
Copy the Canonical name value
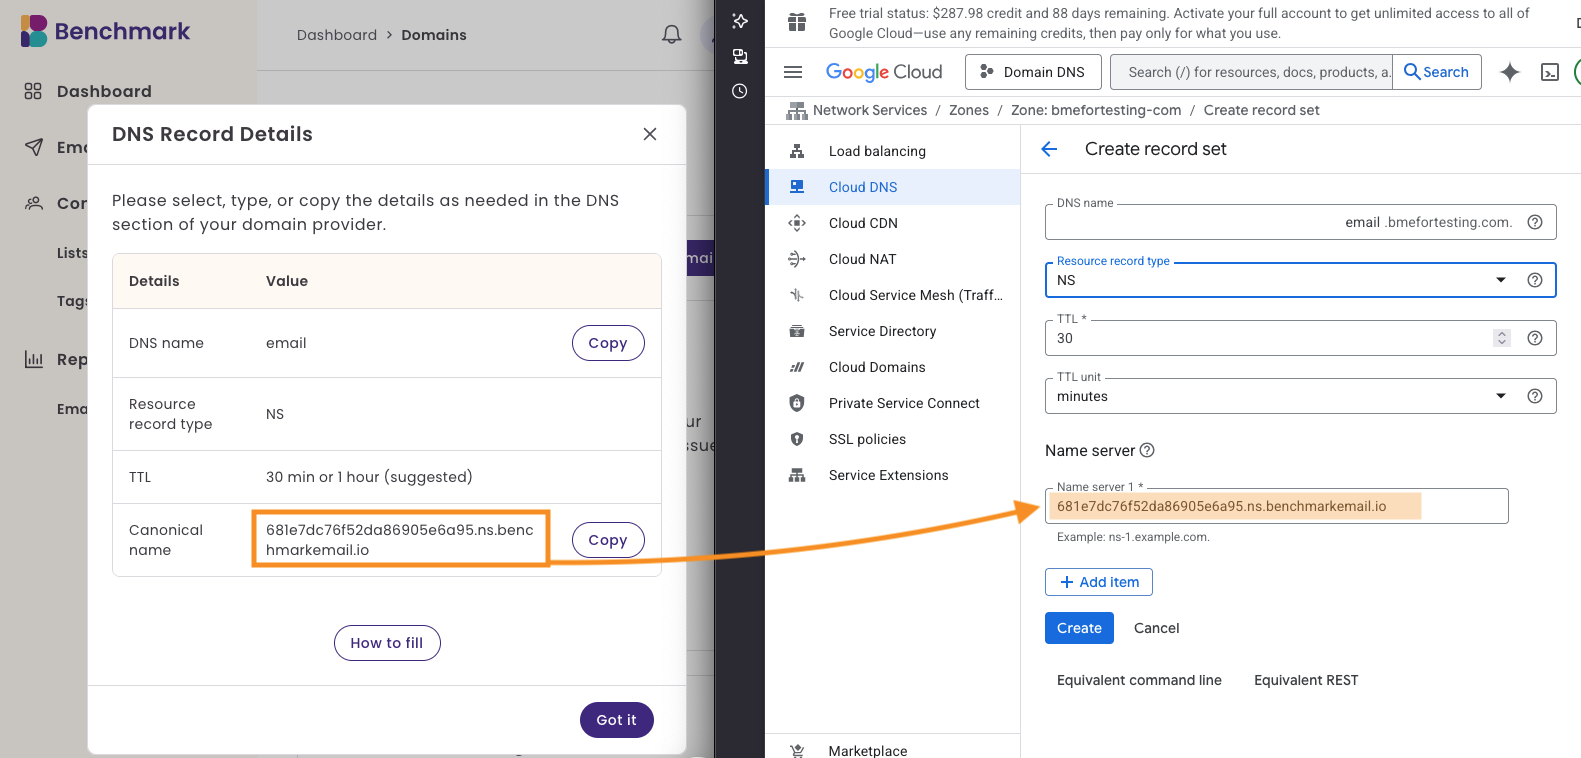(608, 540)
